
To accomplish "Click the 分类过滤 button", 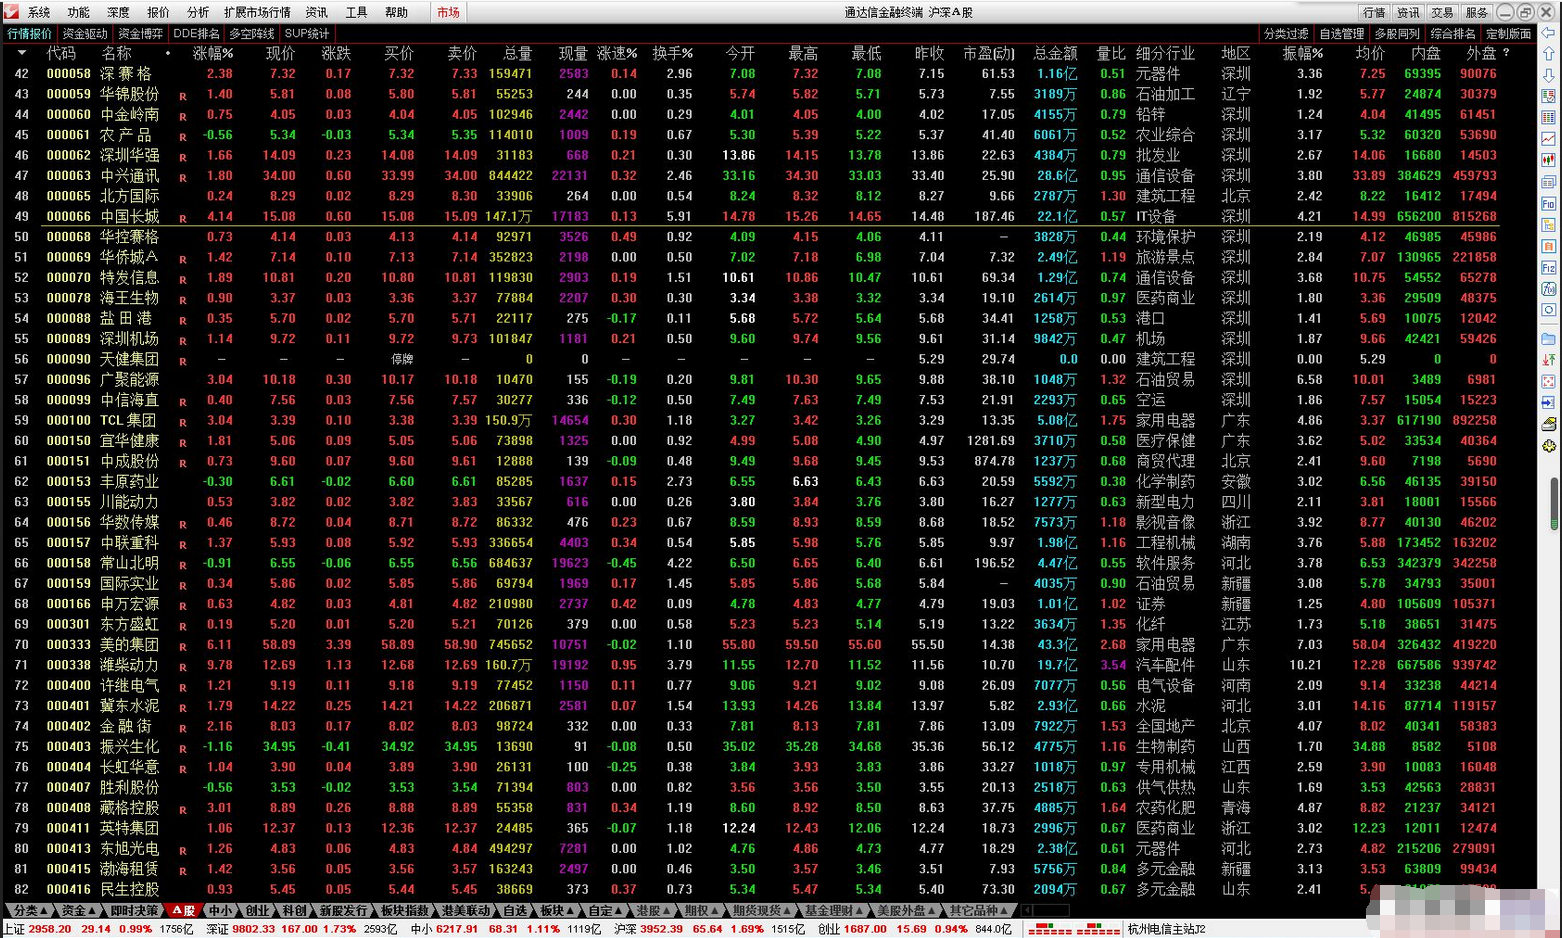I will coord(1286,33).
